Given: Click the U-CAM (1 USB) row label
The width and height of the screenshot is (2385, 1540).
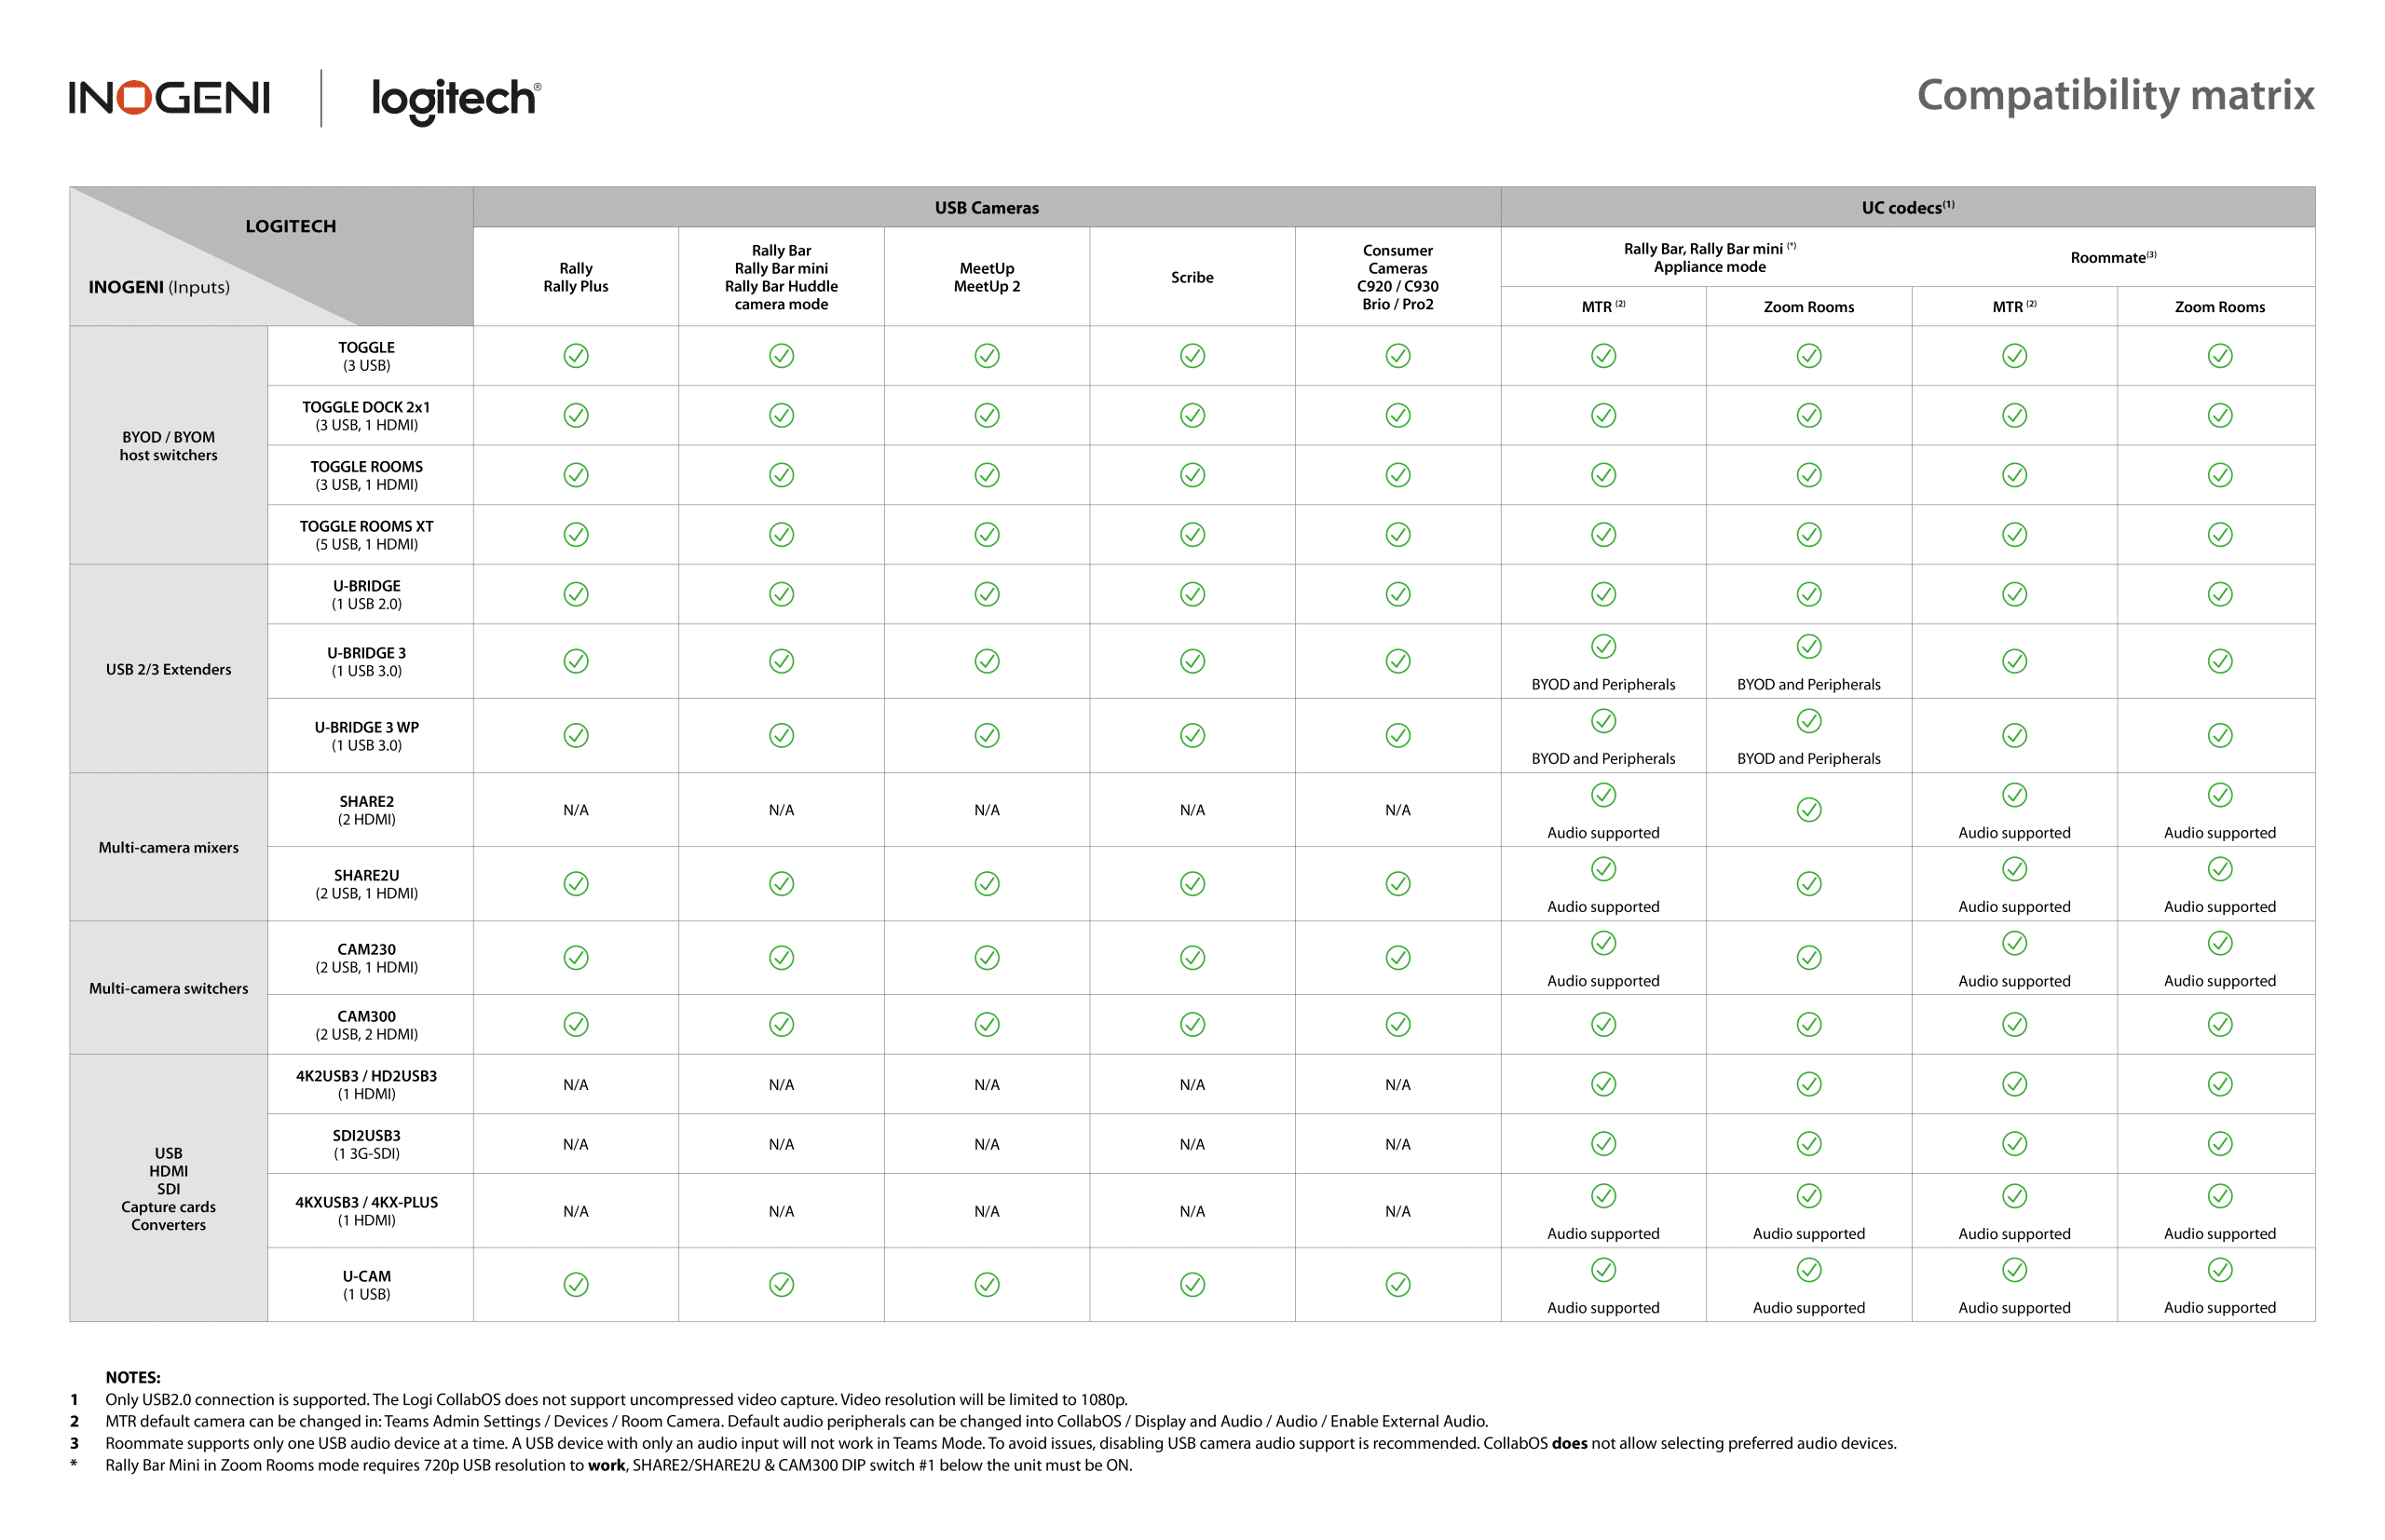Looking at the screenshot, I should click(x=367, y=1285).
